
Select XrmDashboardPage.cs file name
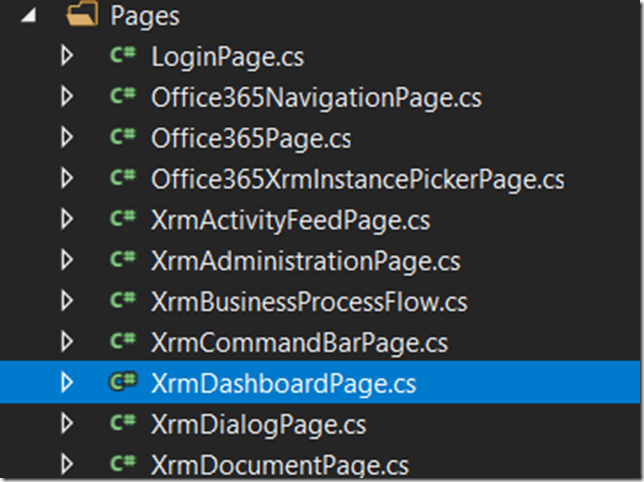(284, 384)
